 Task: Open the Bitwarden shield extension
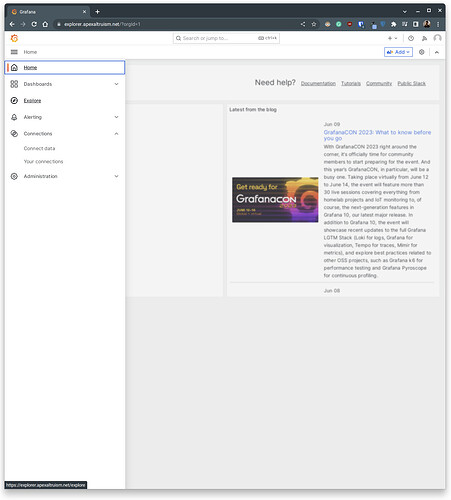[x=361, y=24]
